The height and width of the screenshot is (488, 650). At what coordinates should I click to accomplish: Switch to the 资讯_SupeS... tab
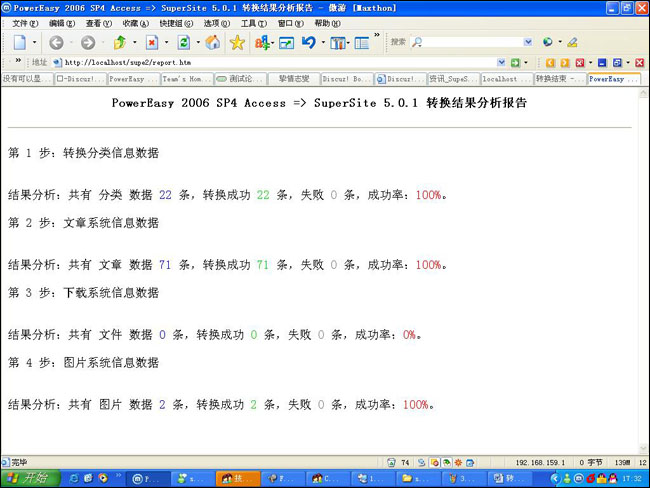(454, 79)
